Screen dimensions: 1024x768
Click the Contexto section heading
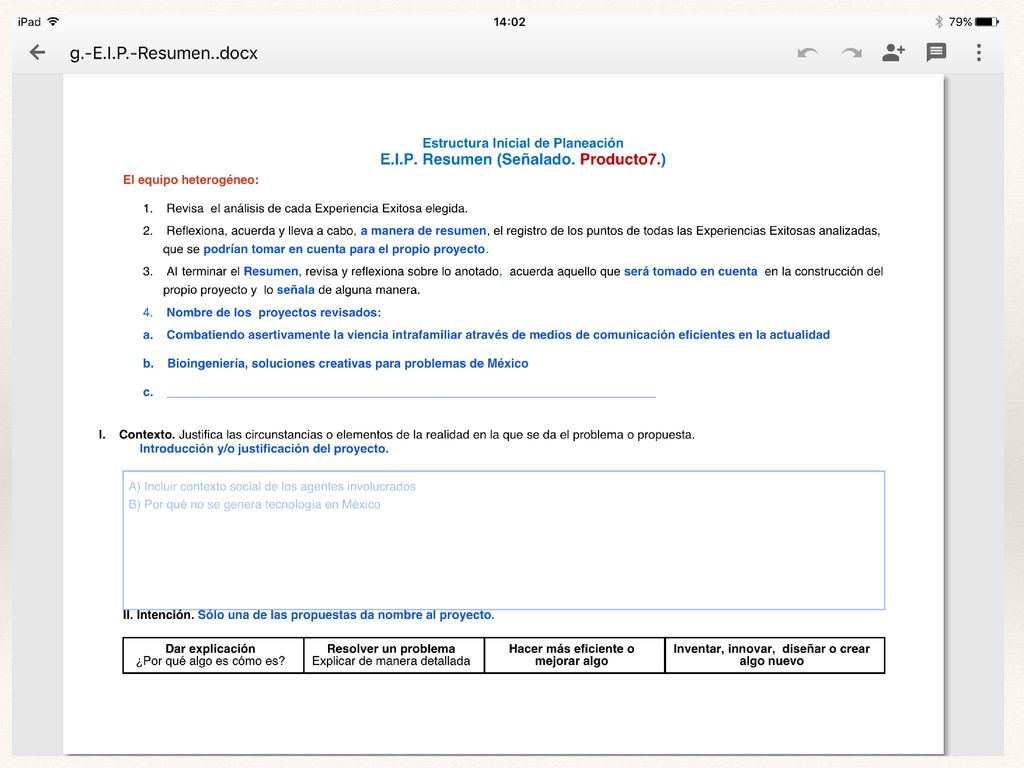click(146, 434)
